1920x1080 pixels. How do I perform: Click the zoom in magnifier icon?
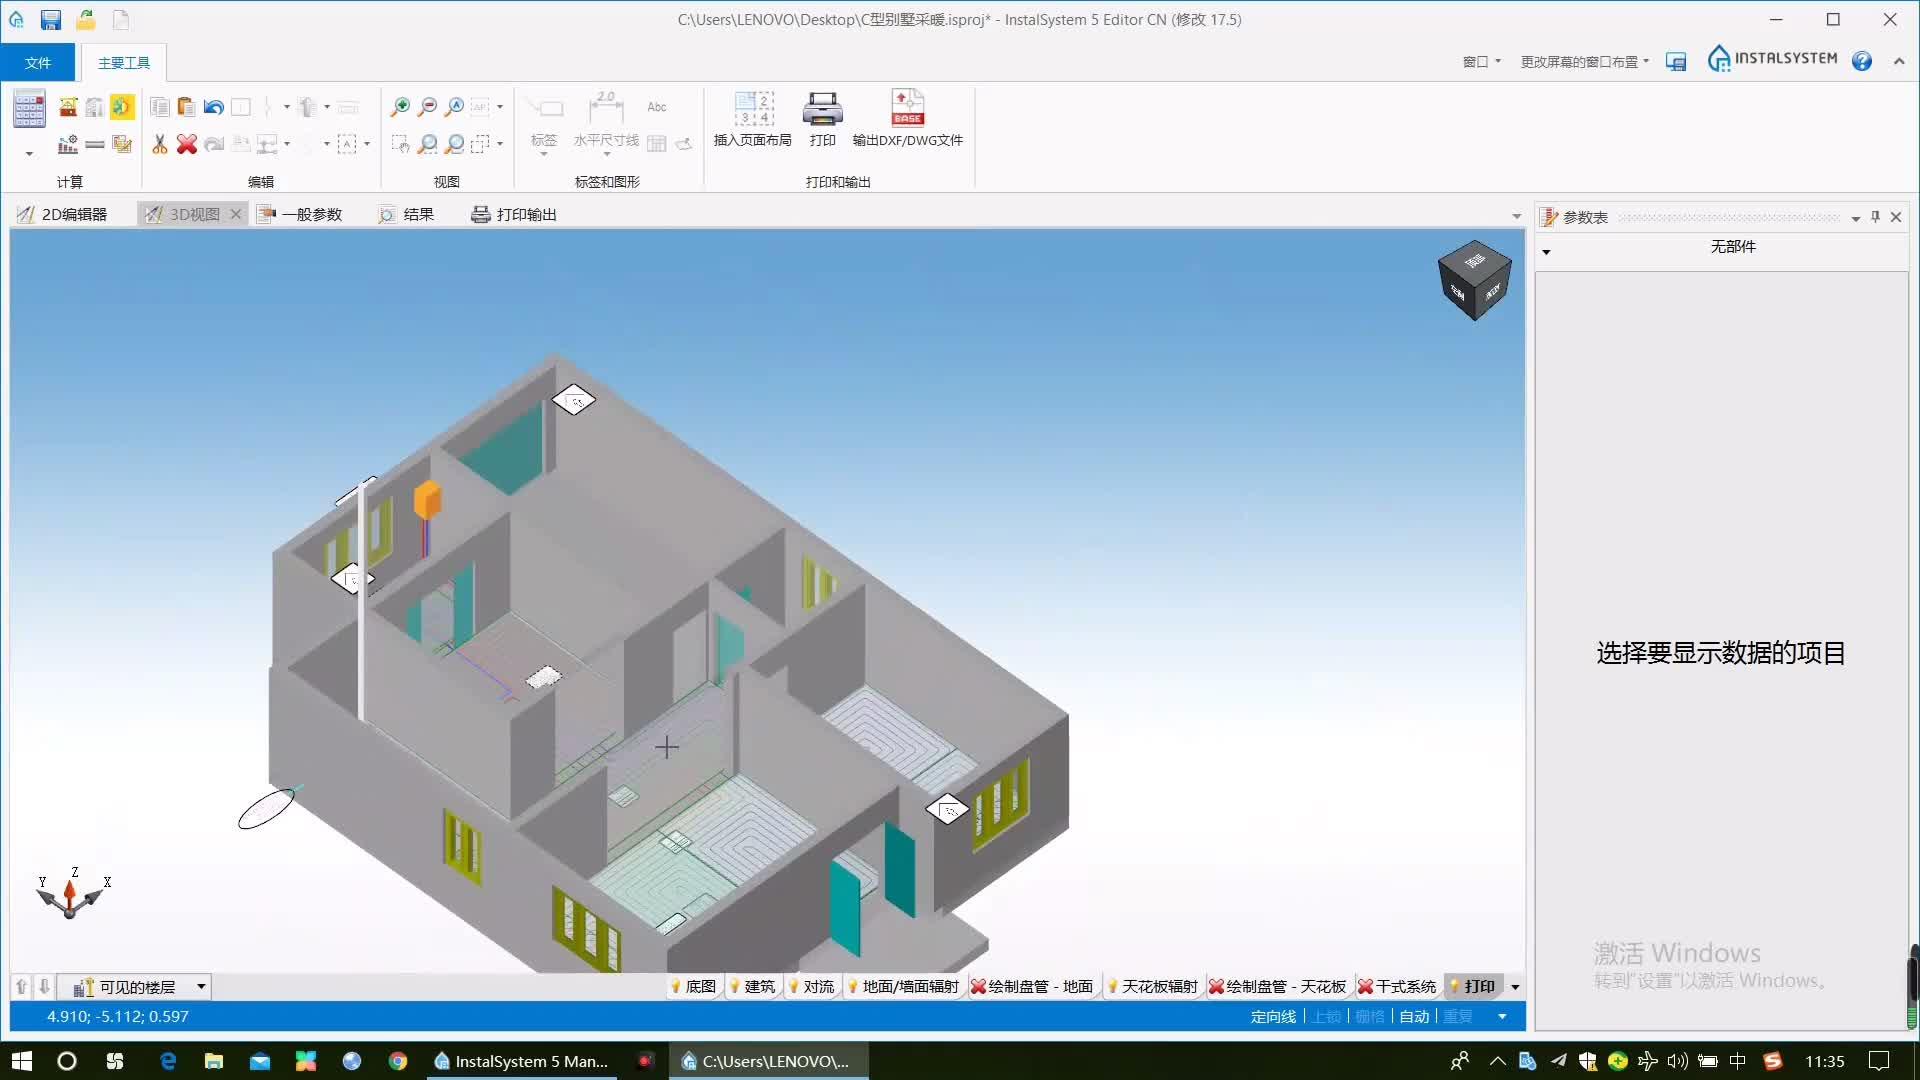[400, 107]
